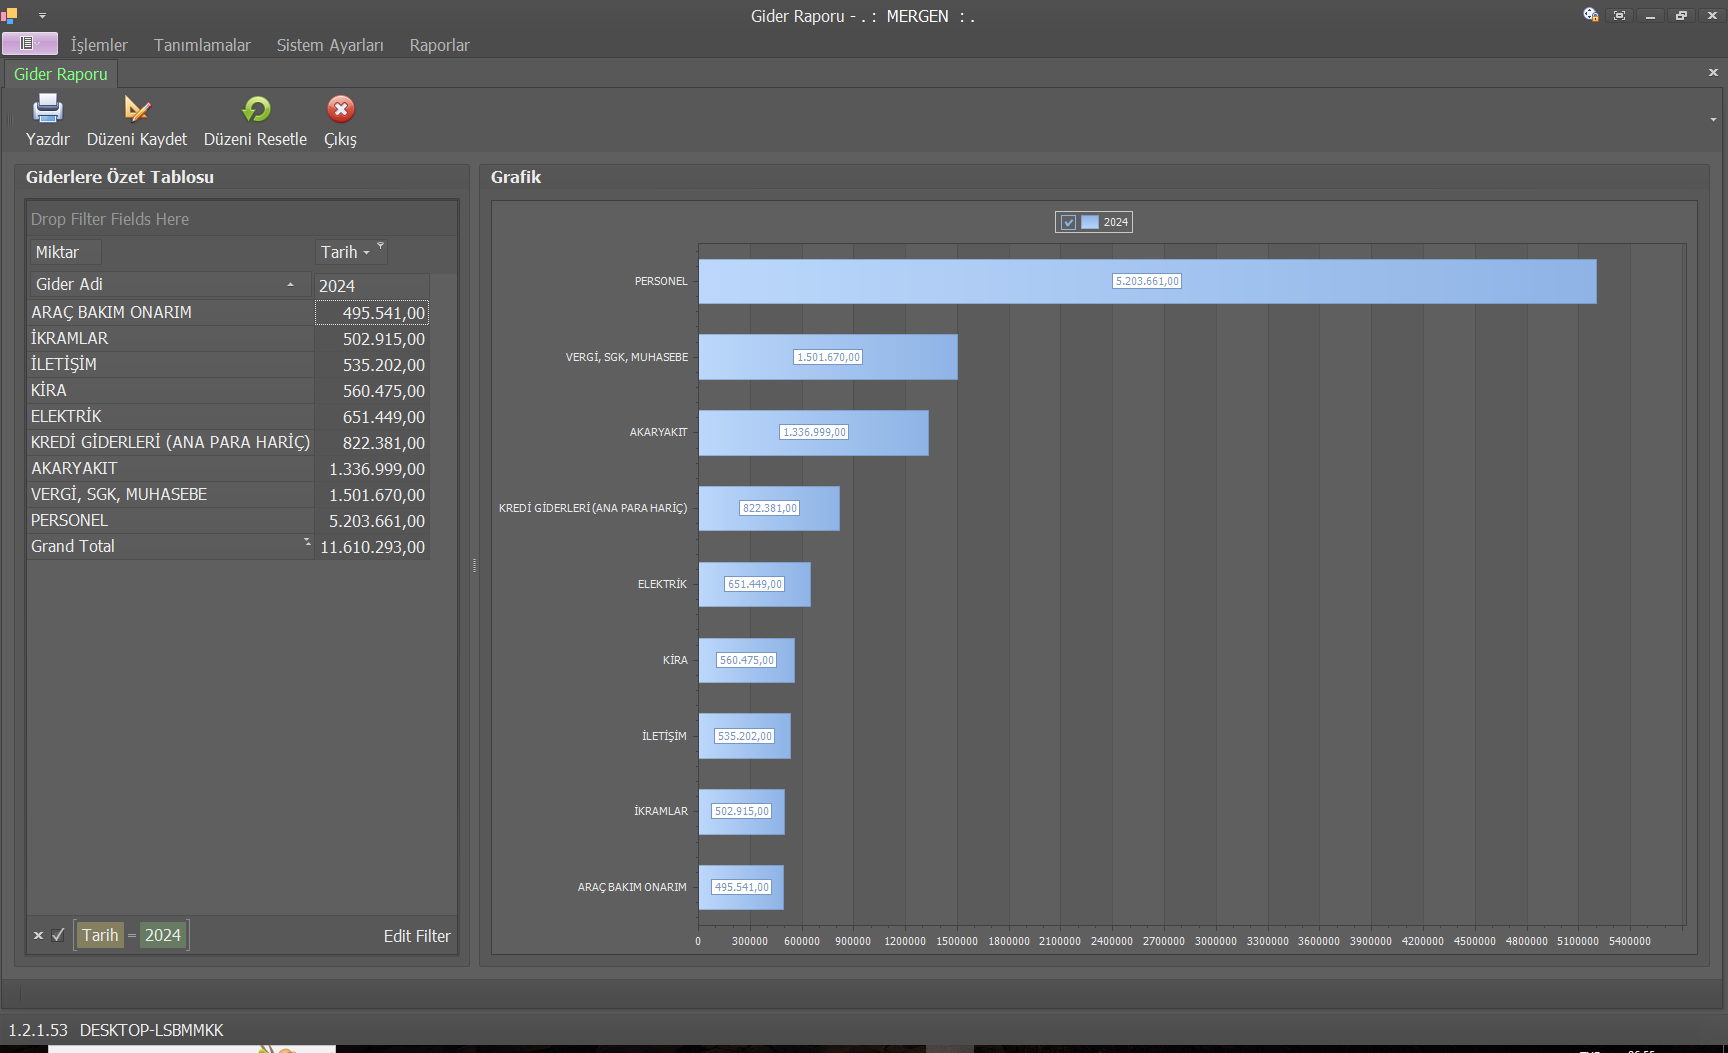Click the red Çıkış exit icon

click(x=341, y=109)
